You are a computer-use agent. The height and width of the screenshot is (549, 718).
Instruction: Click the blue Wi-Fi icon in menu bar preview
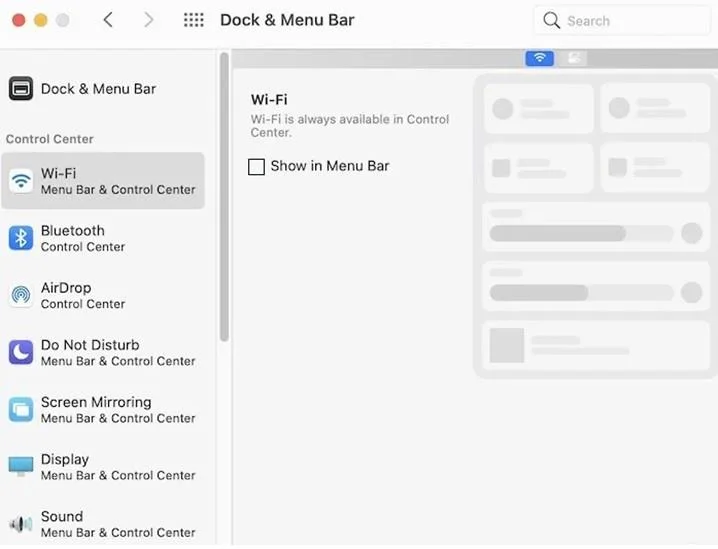(x=539, y=58)
